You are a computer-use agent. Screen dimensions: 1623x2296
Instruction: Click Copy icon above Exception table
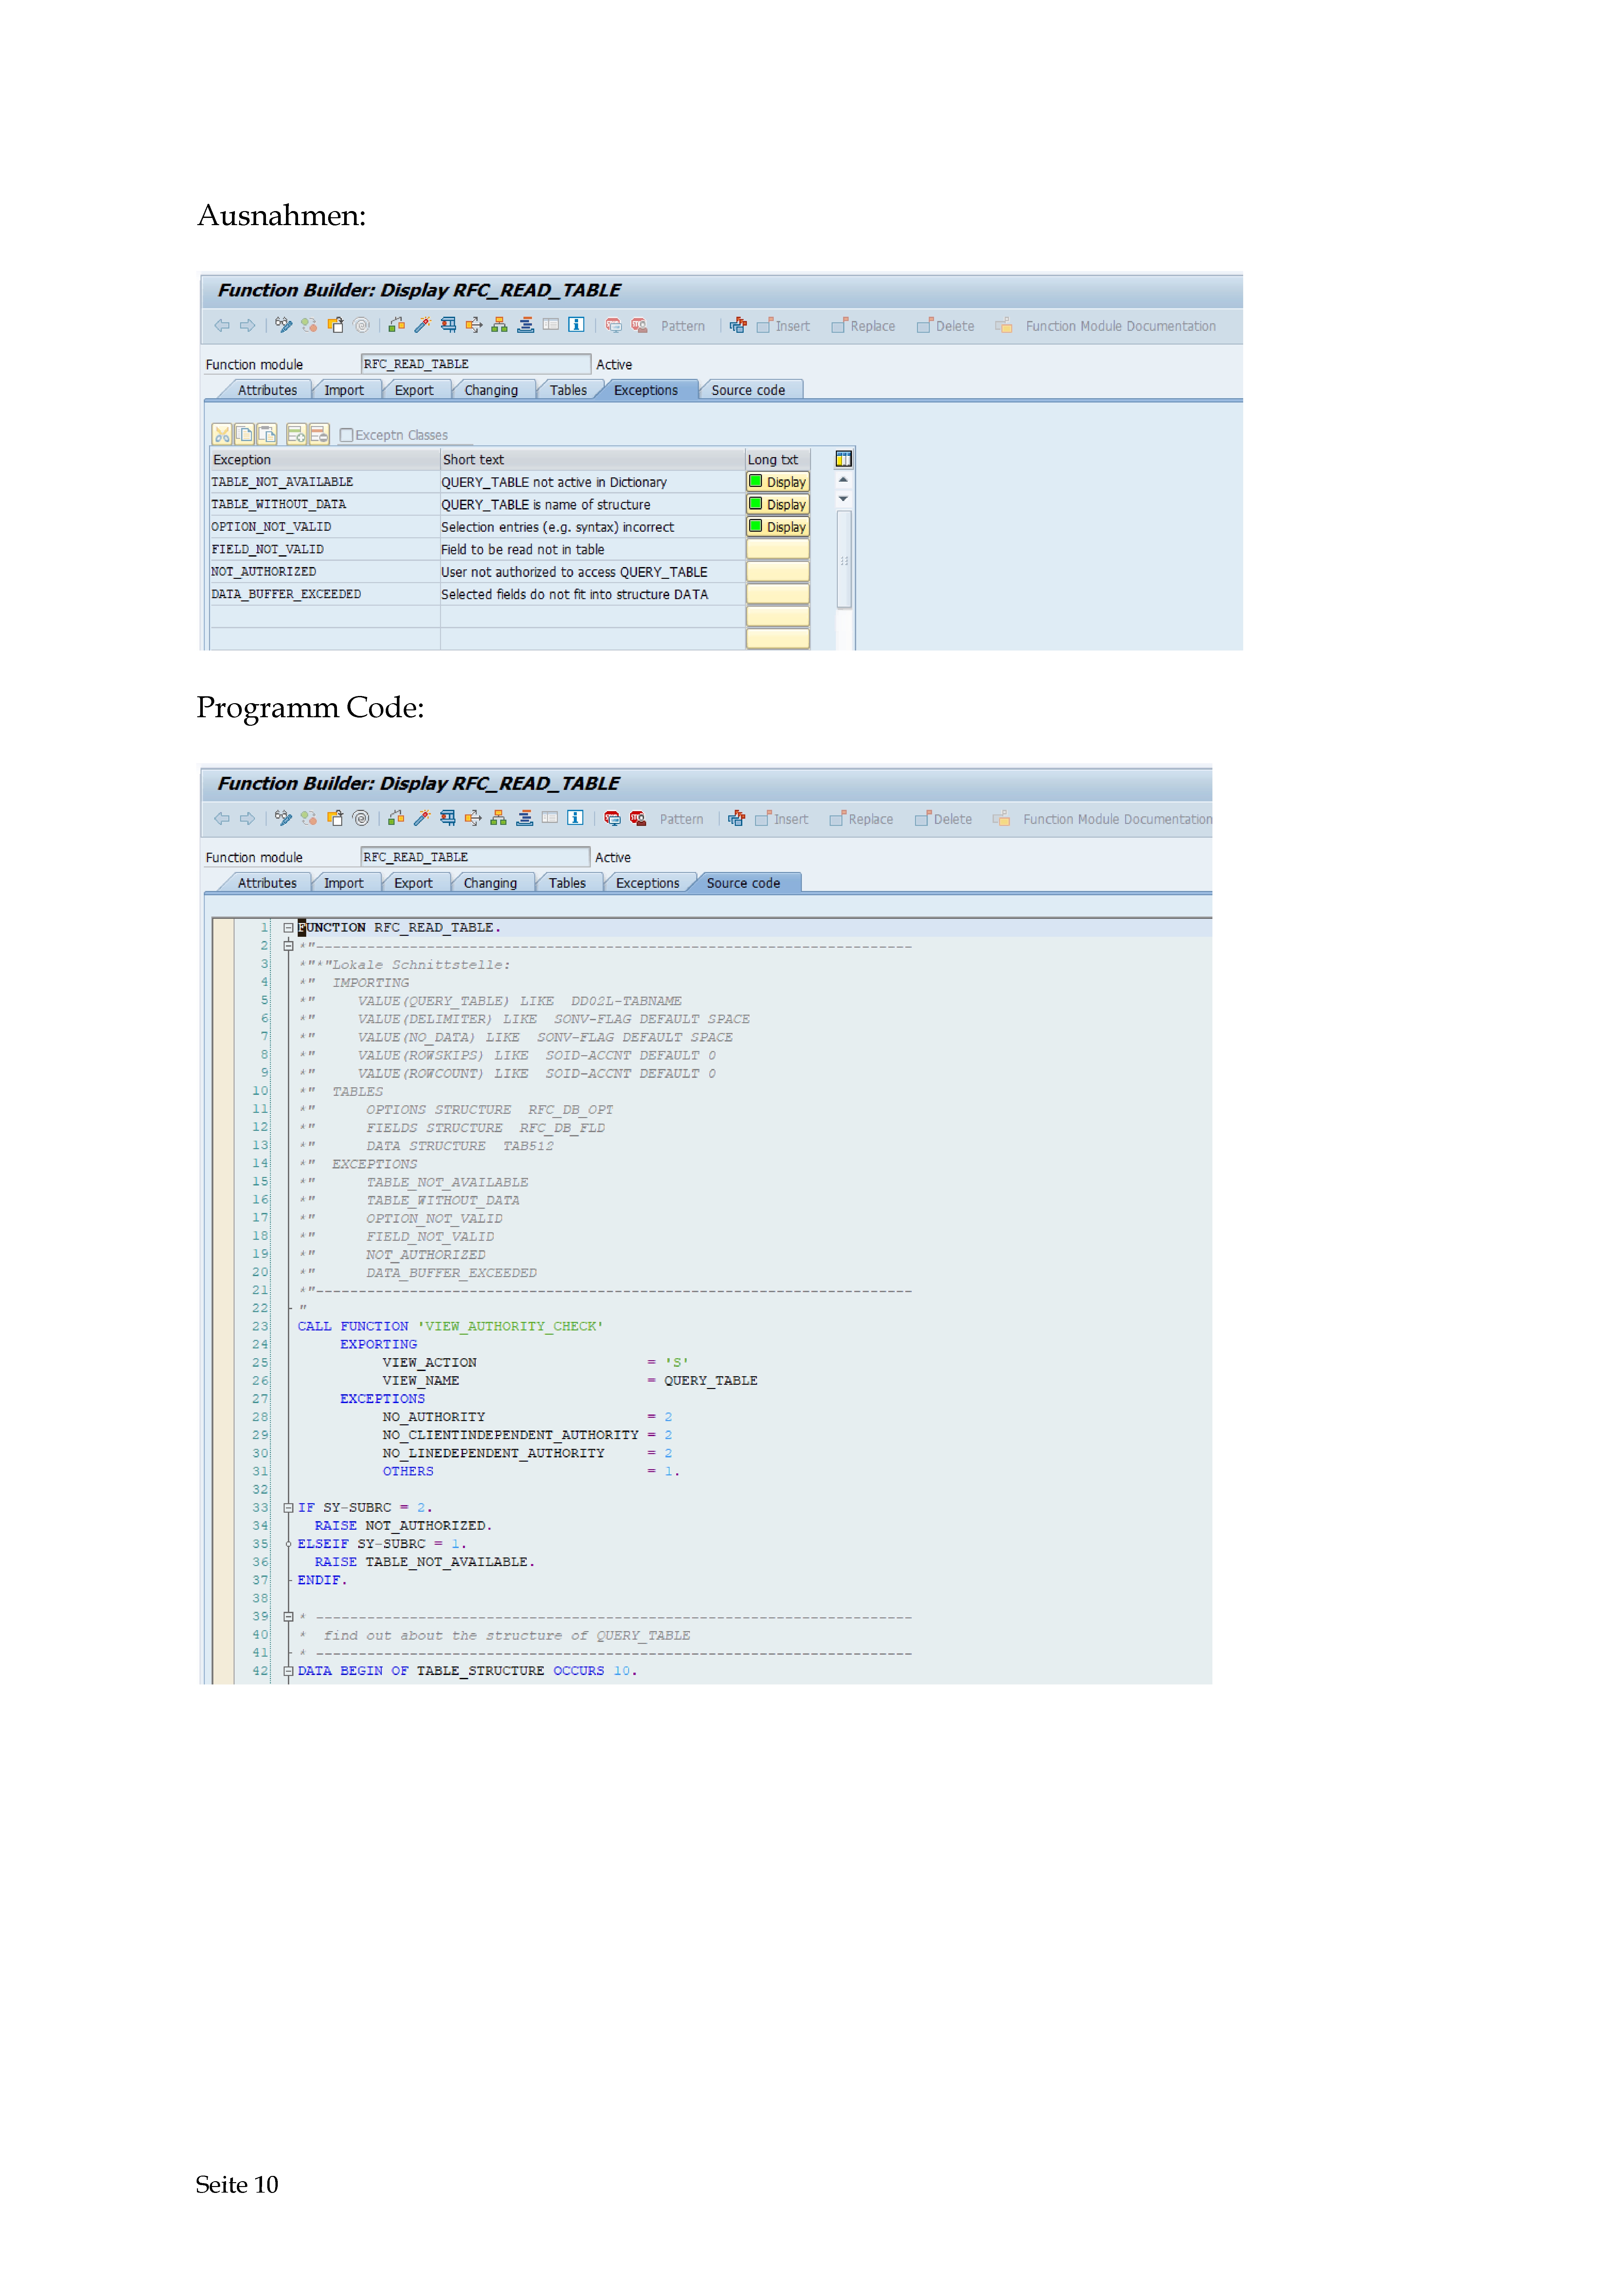click(x=244, y=434)
